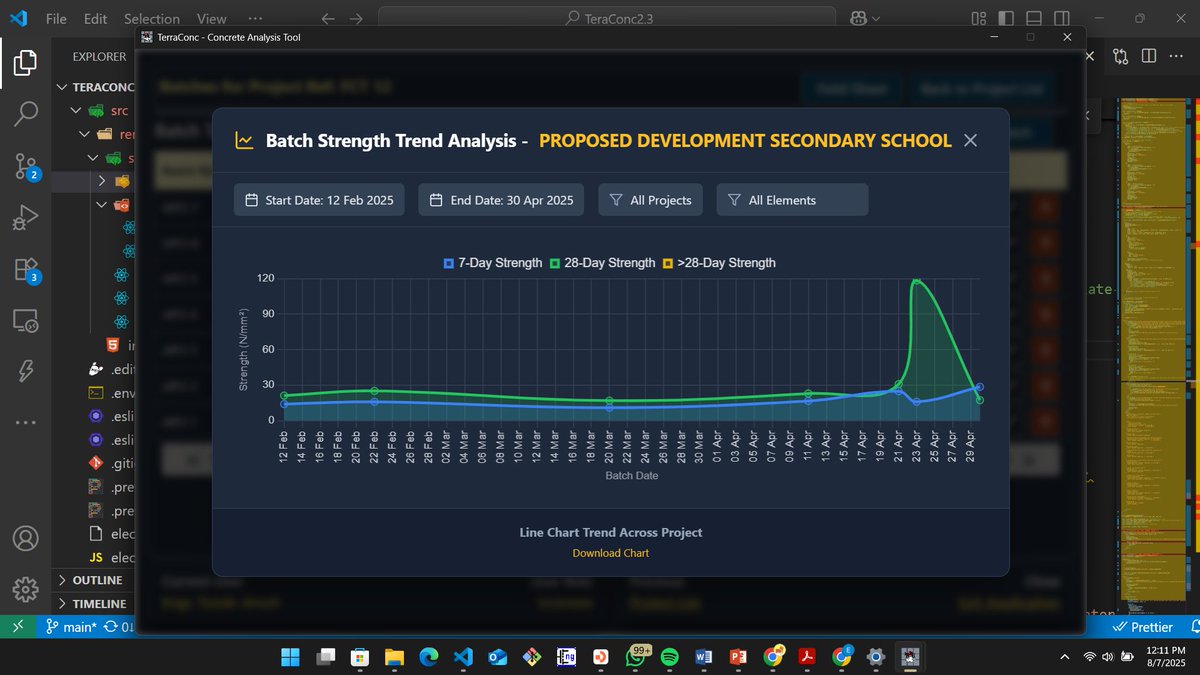
Task: Open Extensions view in activity bar
Action: pos(25,270)
